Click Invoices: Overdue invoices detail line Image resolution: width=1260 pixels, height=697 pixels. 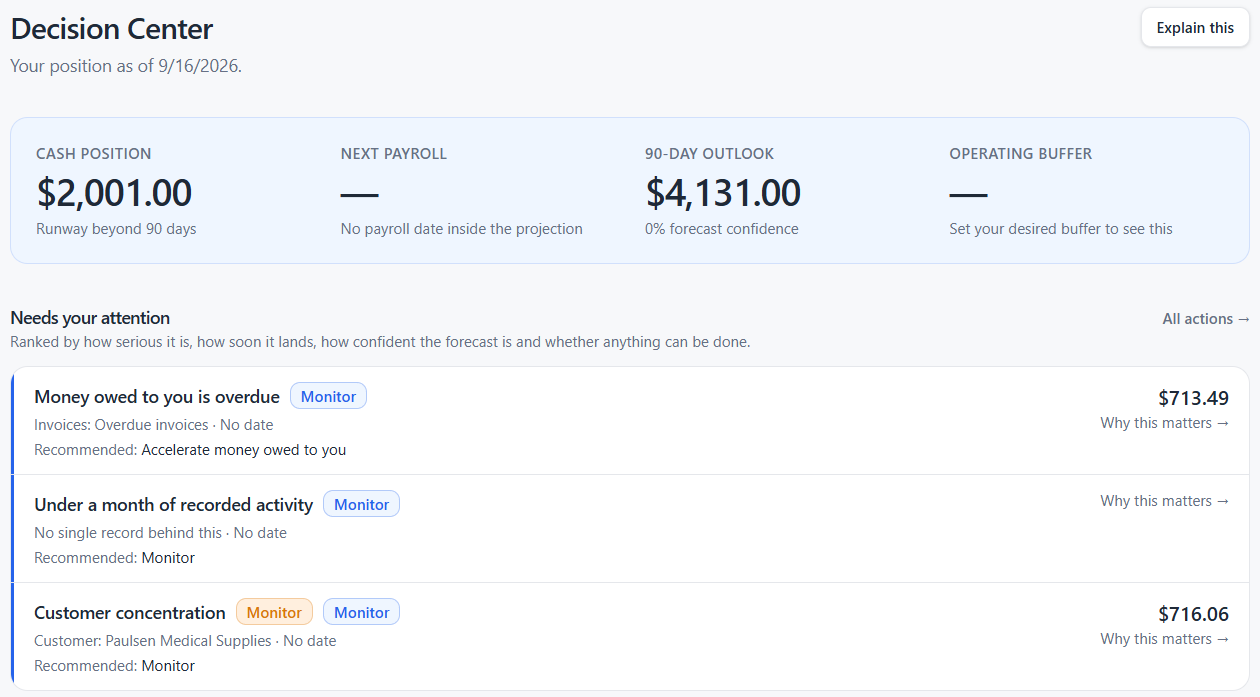tap(154, 425)
